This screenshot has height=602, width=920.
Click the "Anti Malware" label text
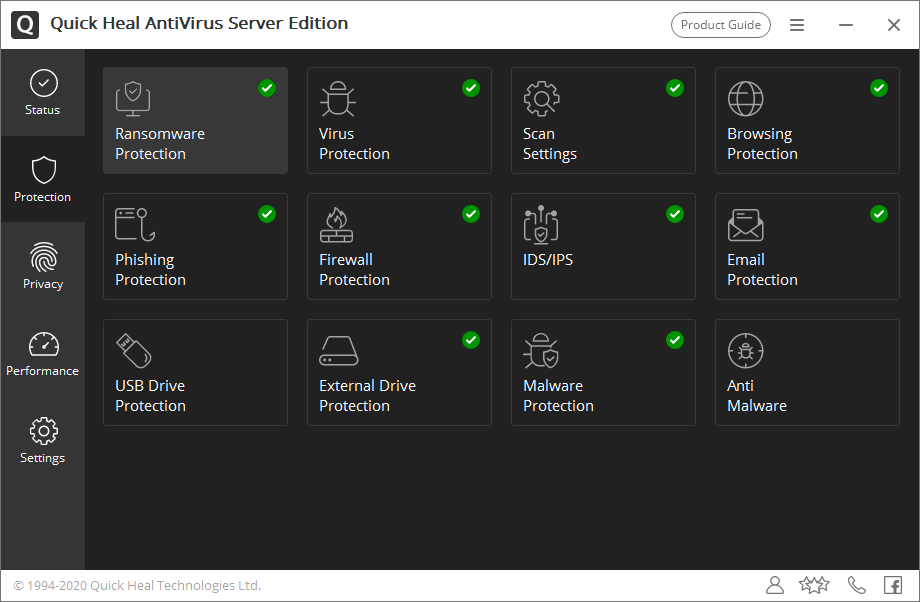click(757, 395)
